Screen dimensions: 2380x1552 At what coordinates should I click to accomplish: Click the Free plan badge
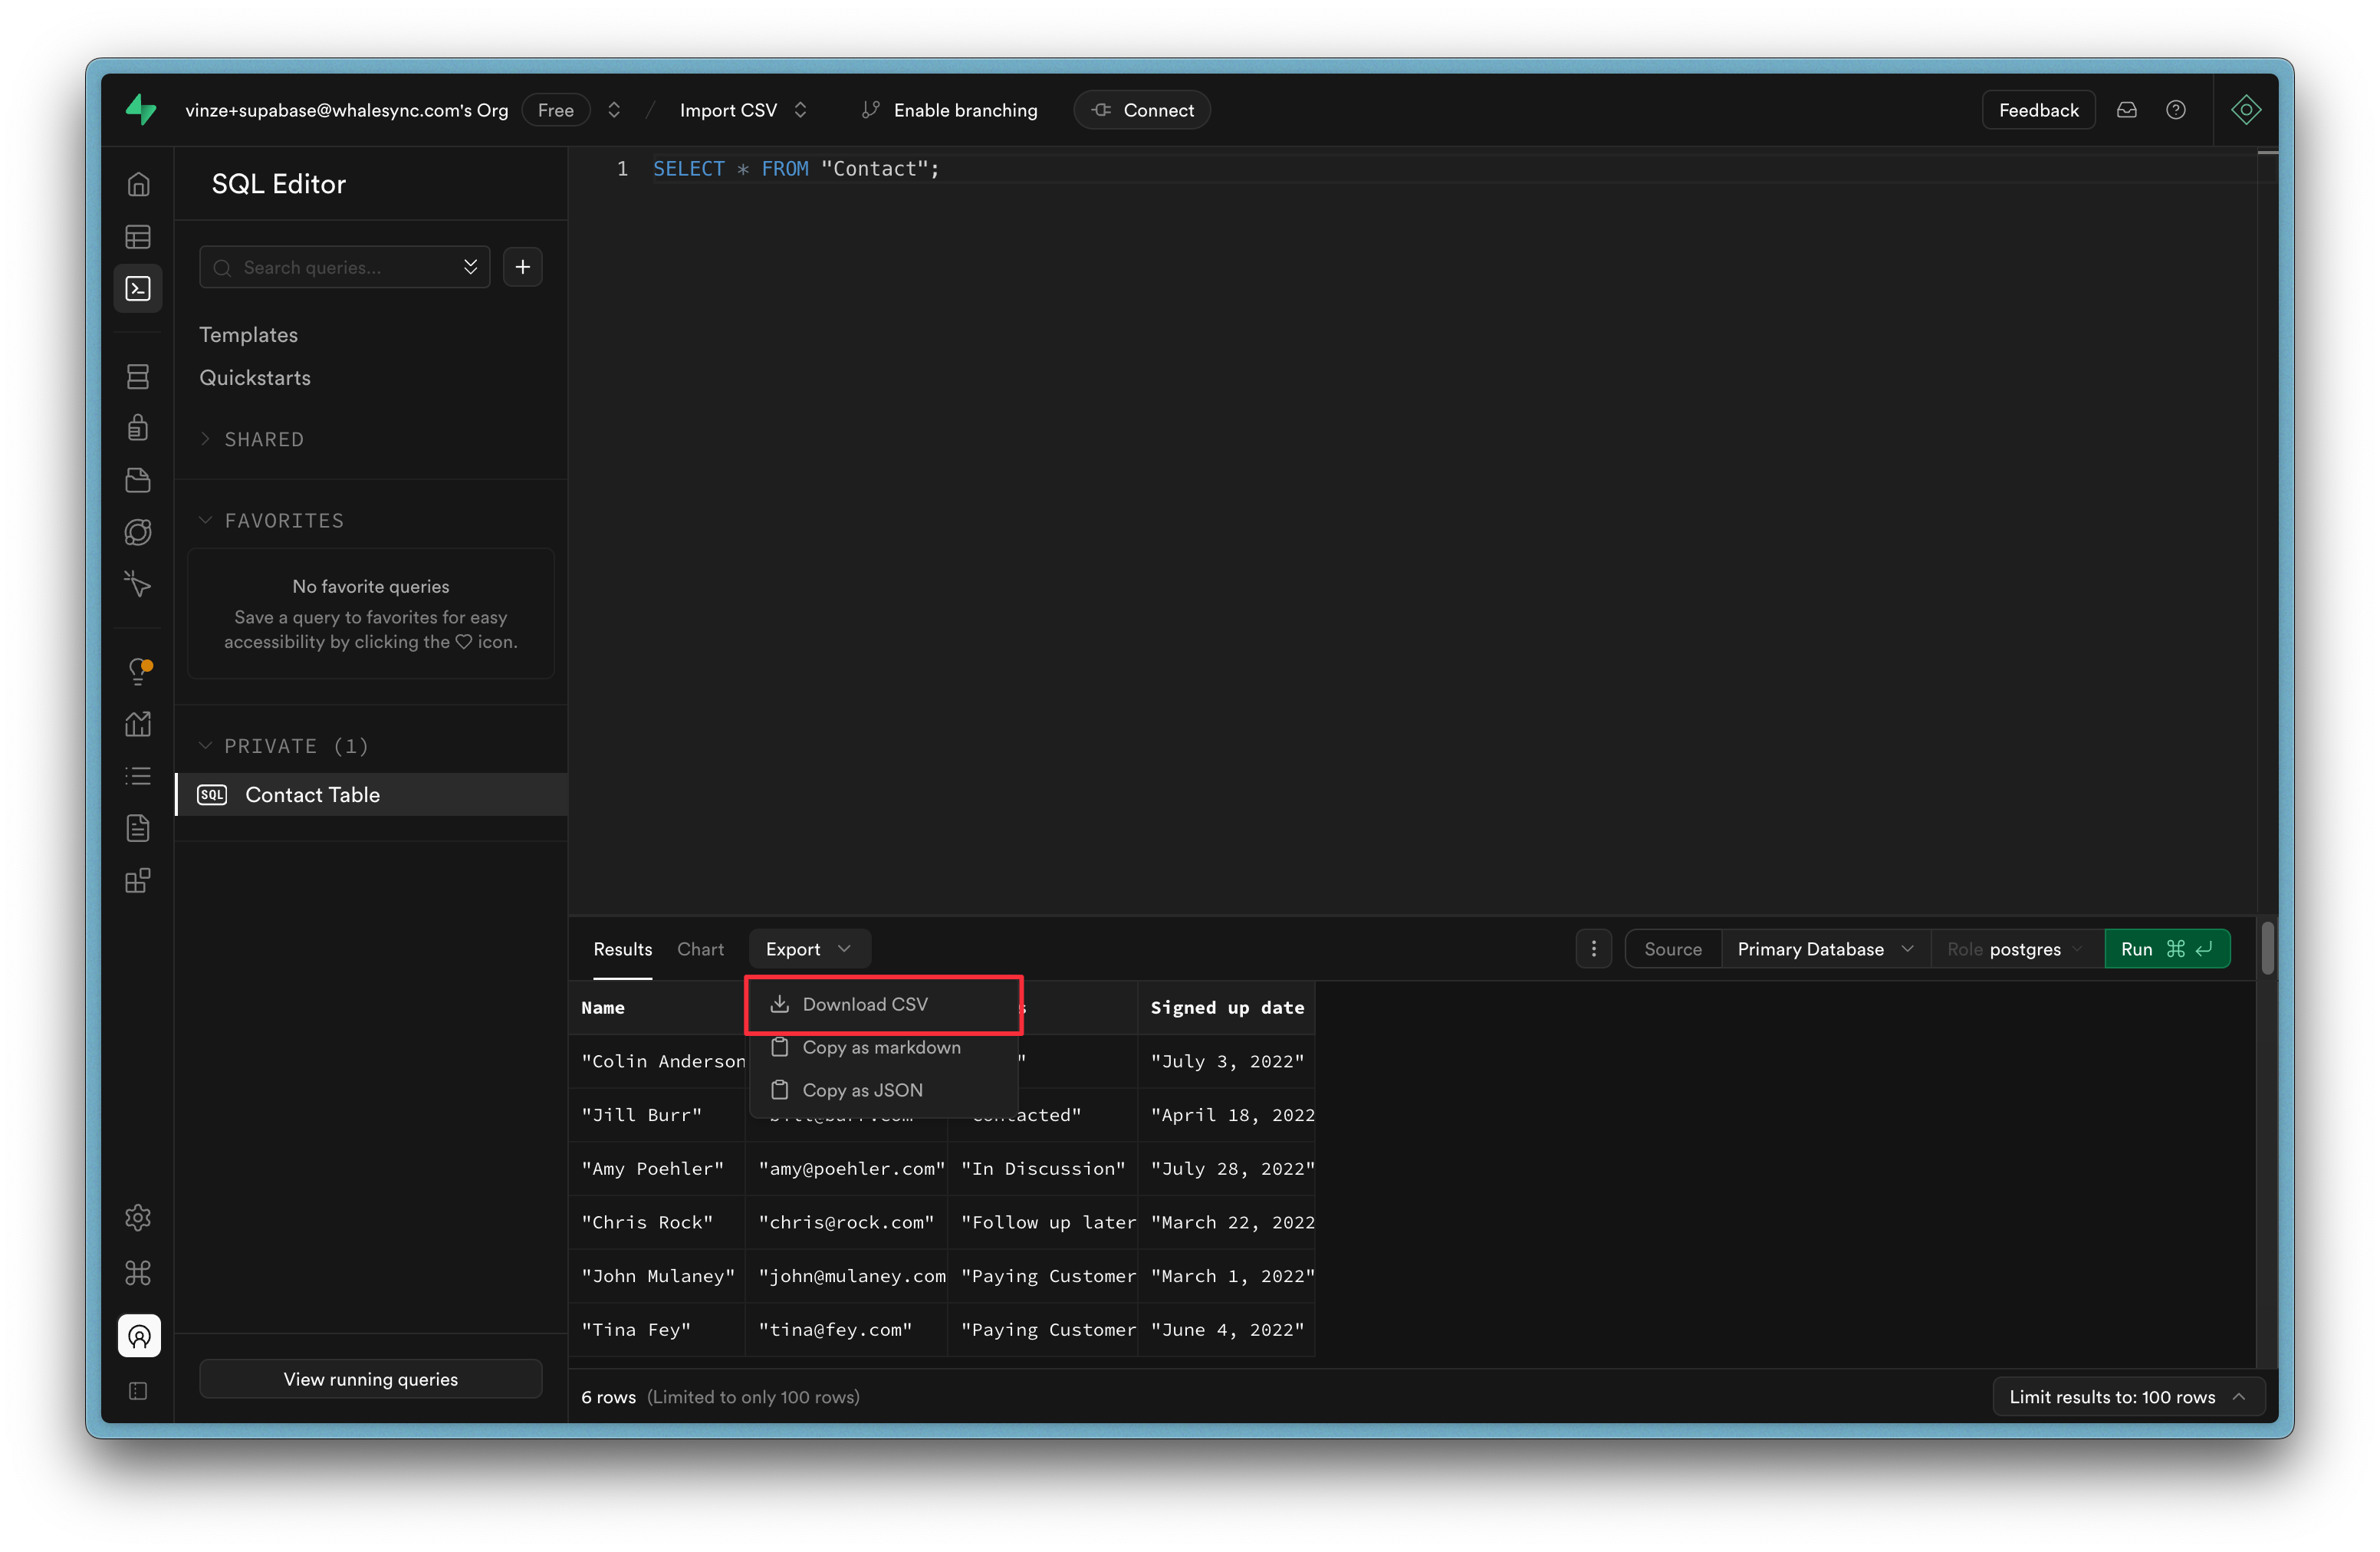point(556,110)
